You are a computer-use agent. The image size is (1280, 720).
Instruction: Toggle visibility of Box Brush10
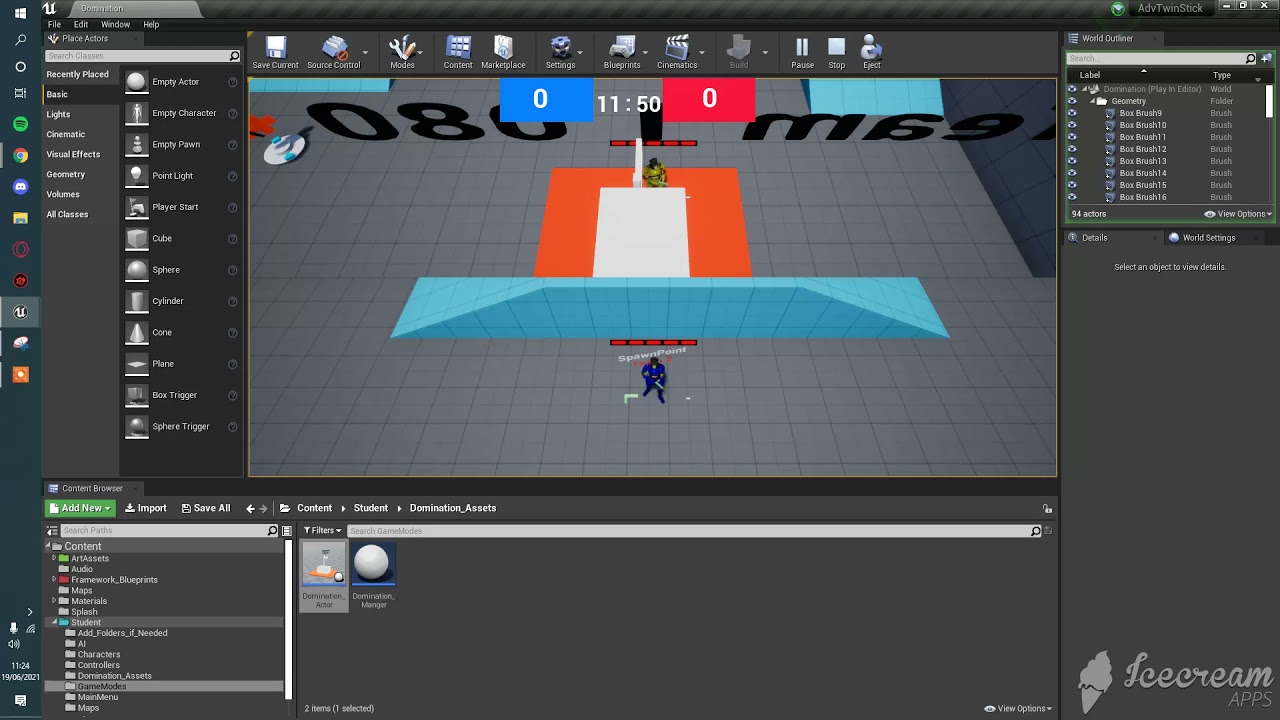click(1072, 125)
